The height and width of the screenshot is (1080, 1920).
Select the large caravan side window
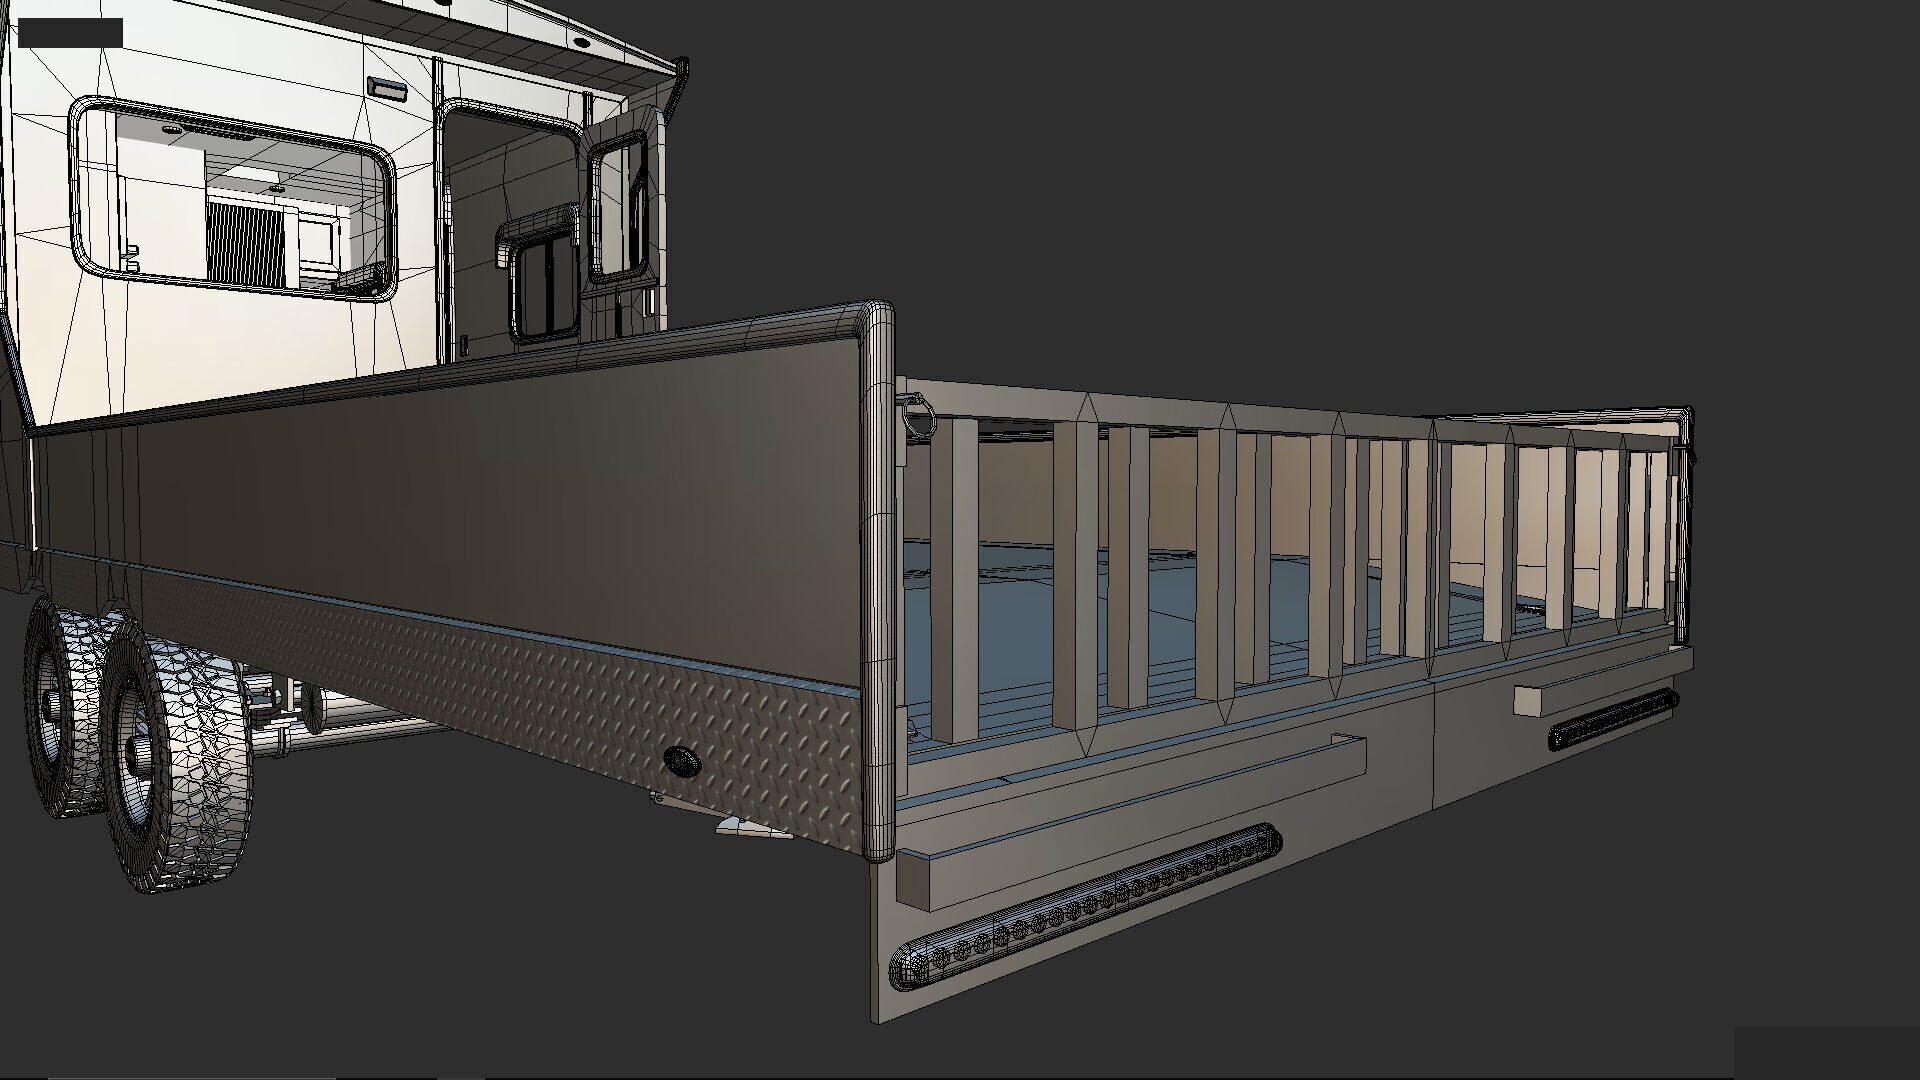232,200
